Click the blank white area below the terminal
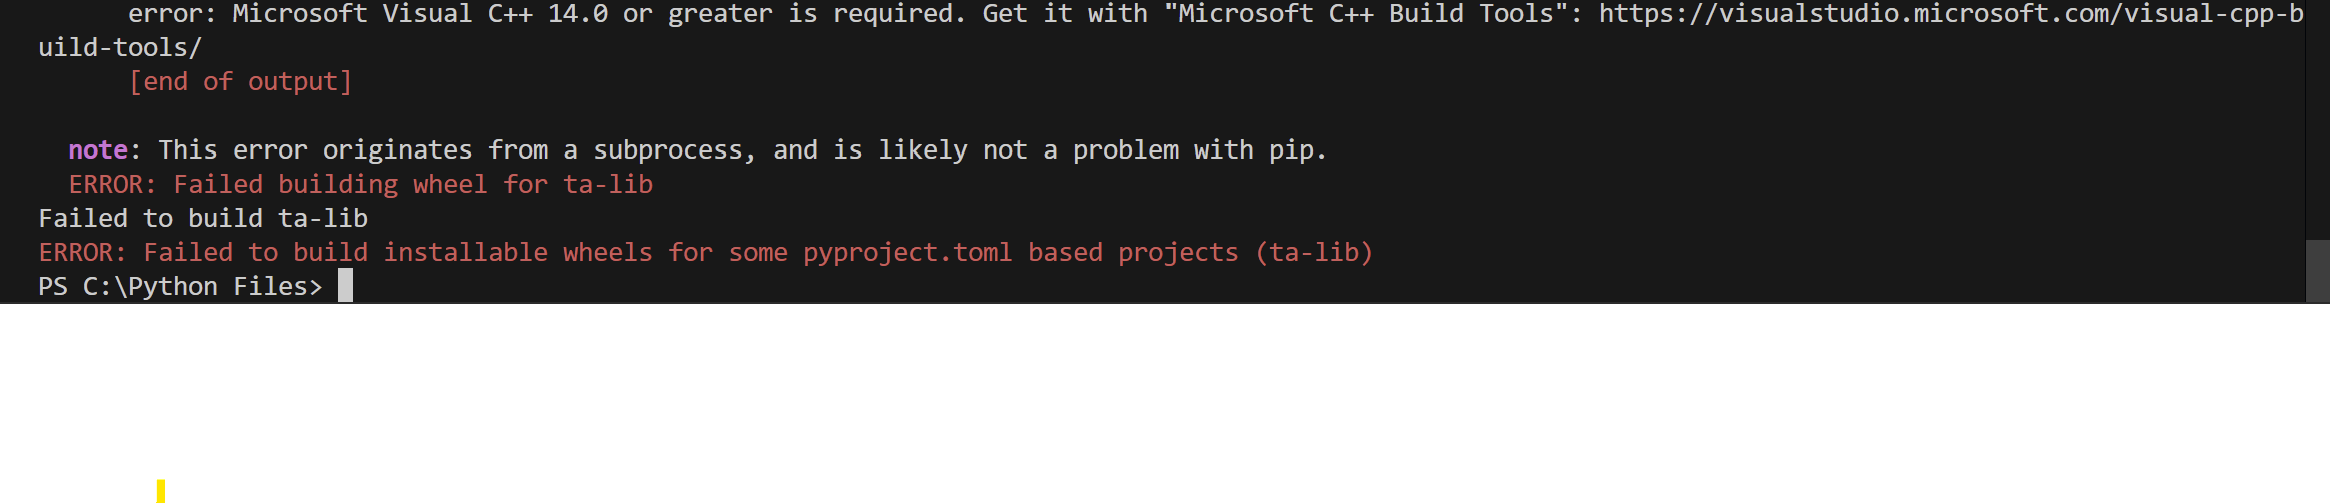 coord(1165,405)
